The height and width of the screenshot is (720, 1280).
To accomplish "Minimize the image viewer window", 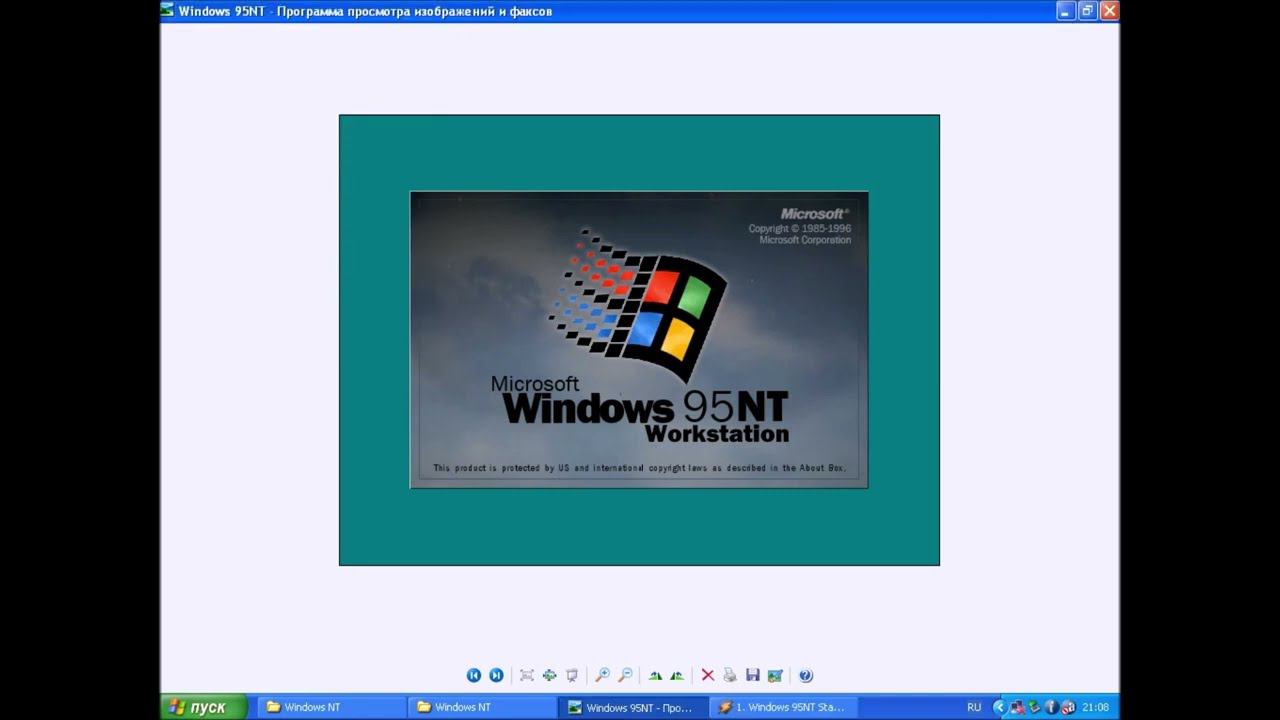I will tap(1065, 11).
